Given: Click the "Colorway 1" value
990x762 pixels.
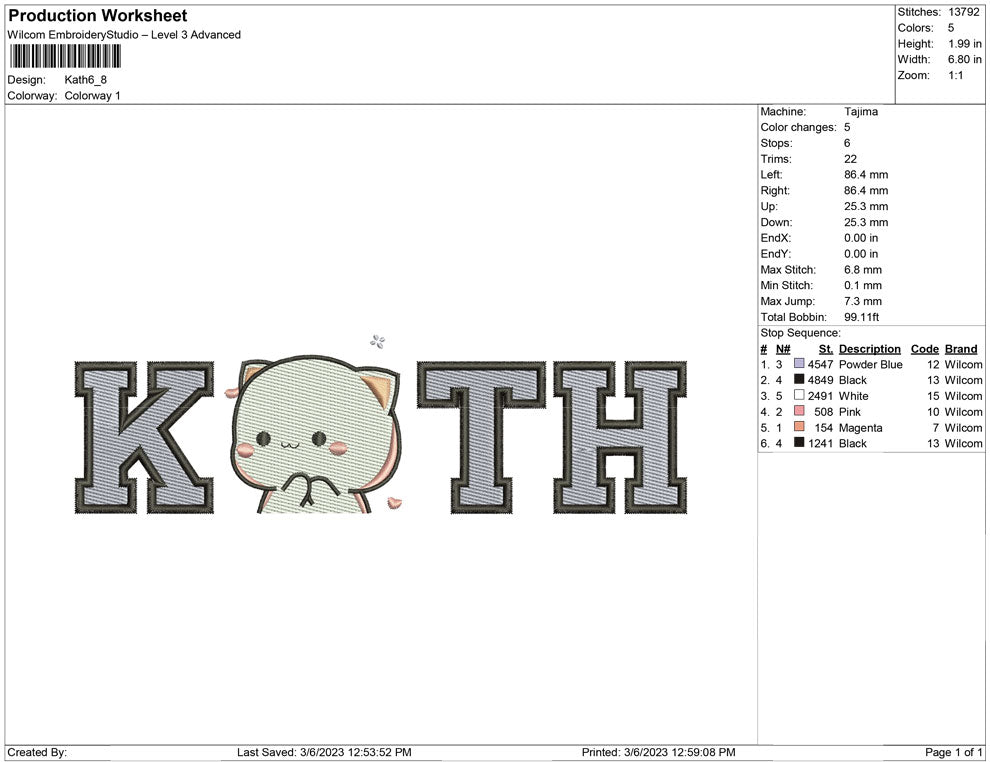Looking at the screenshot, I should 92,95.
